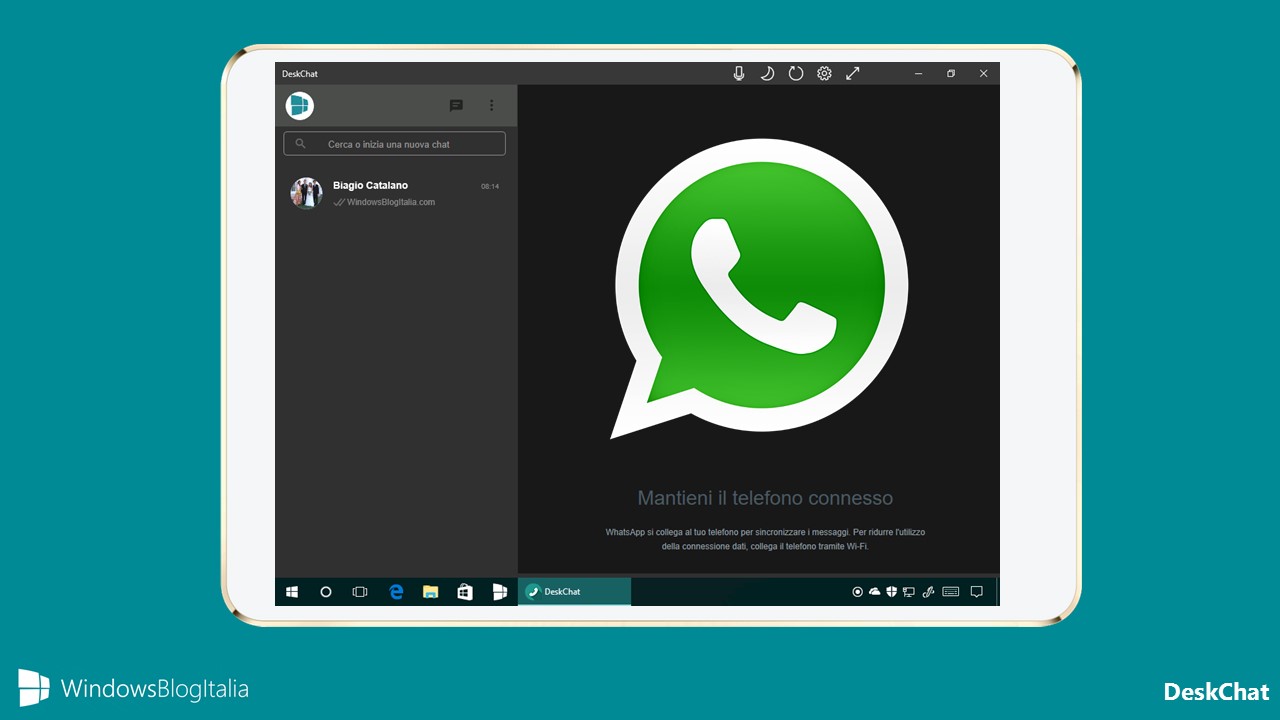This screenshot has width=1280, height=720.
Task: Focus the 'Cerca o inizia una nuova chat' field
Action: (x=394, y=144)
